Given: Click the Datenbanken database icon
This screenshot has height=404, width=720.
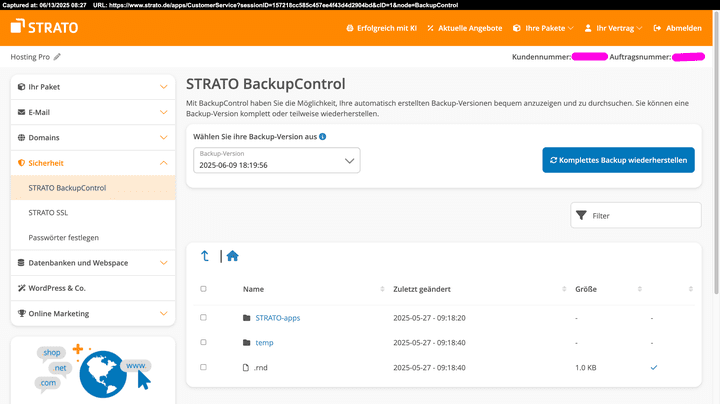Looking at the screenshot, I should pyautogui.click(x=21, y=263).
